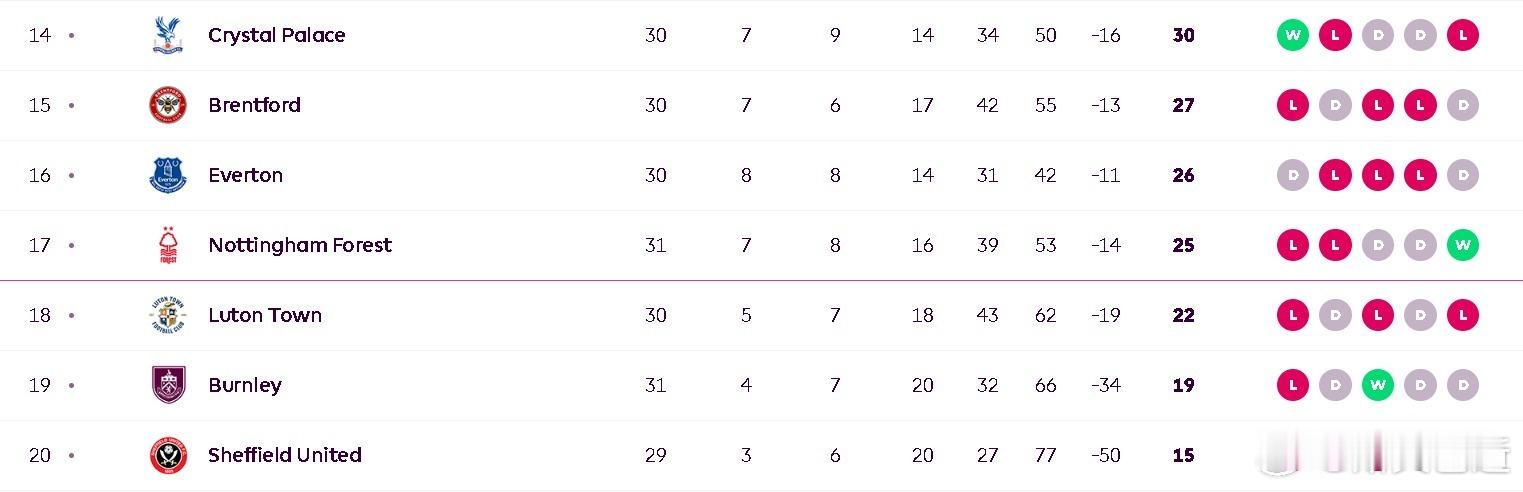Click the Nottingham Forest club crest

[168, 245]
